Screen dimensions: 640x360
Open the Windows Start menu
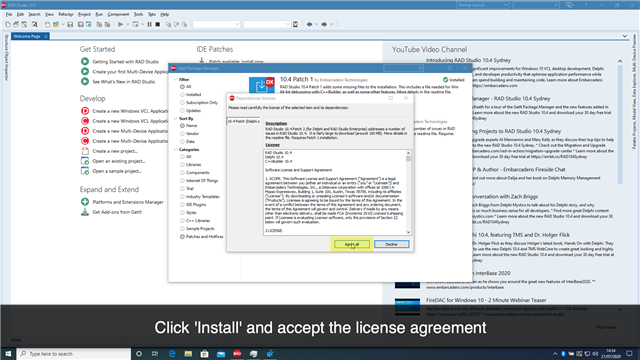(x=8, y=354)
